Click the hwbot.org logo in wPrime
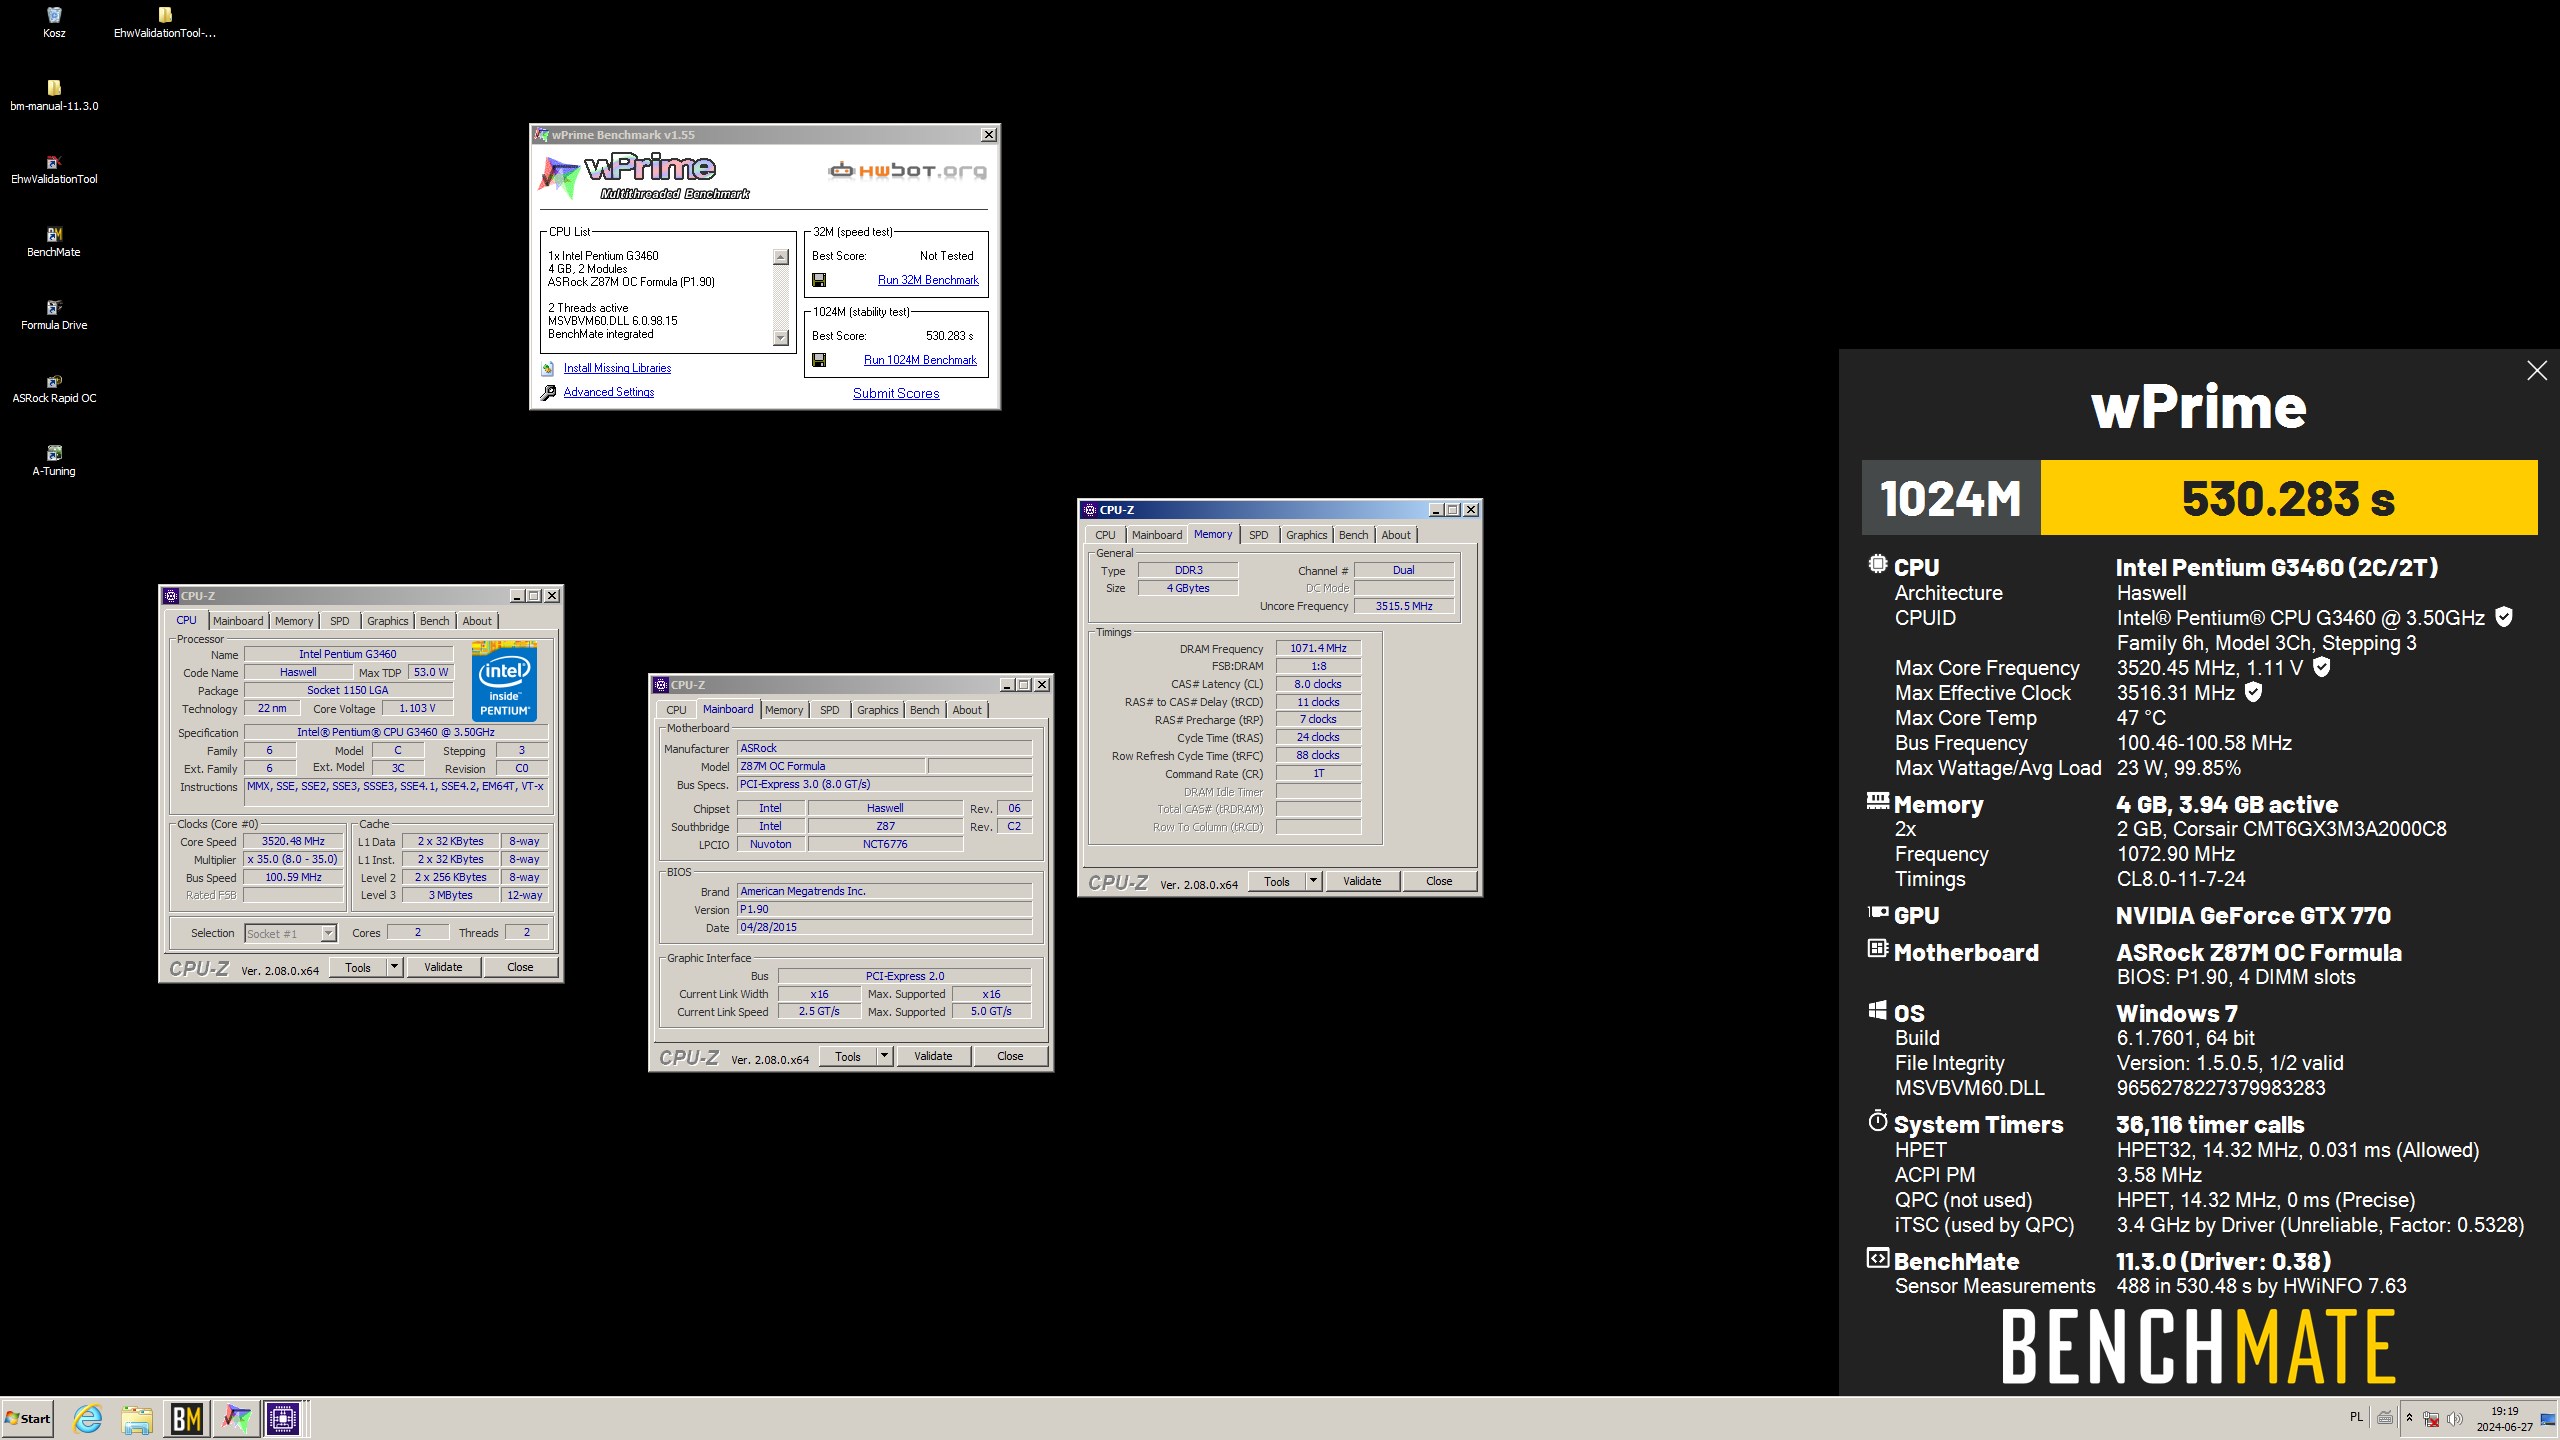This screenshot has width=2560, height=1440. pyautogui.click(x=907, y=170)
